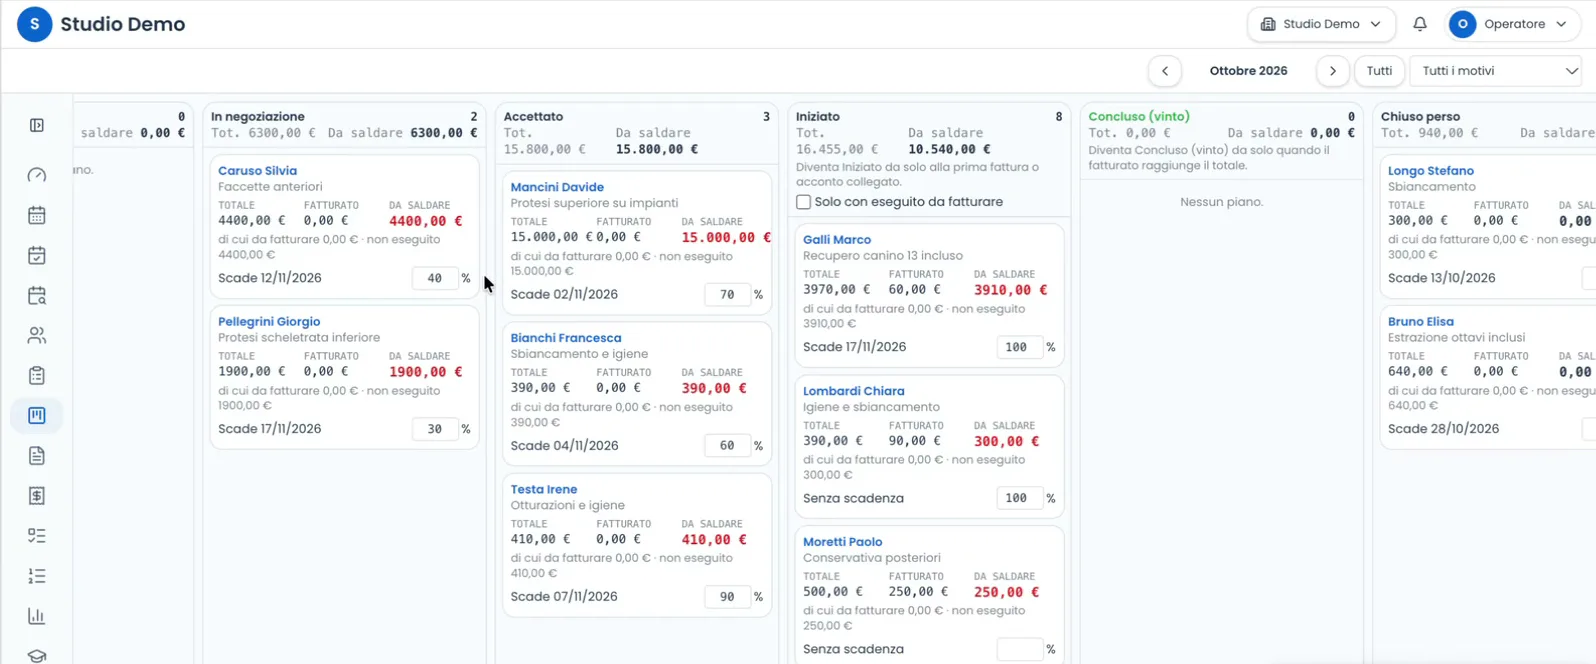Open Galli Marco patient link

(837, 240)
